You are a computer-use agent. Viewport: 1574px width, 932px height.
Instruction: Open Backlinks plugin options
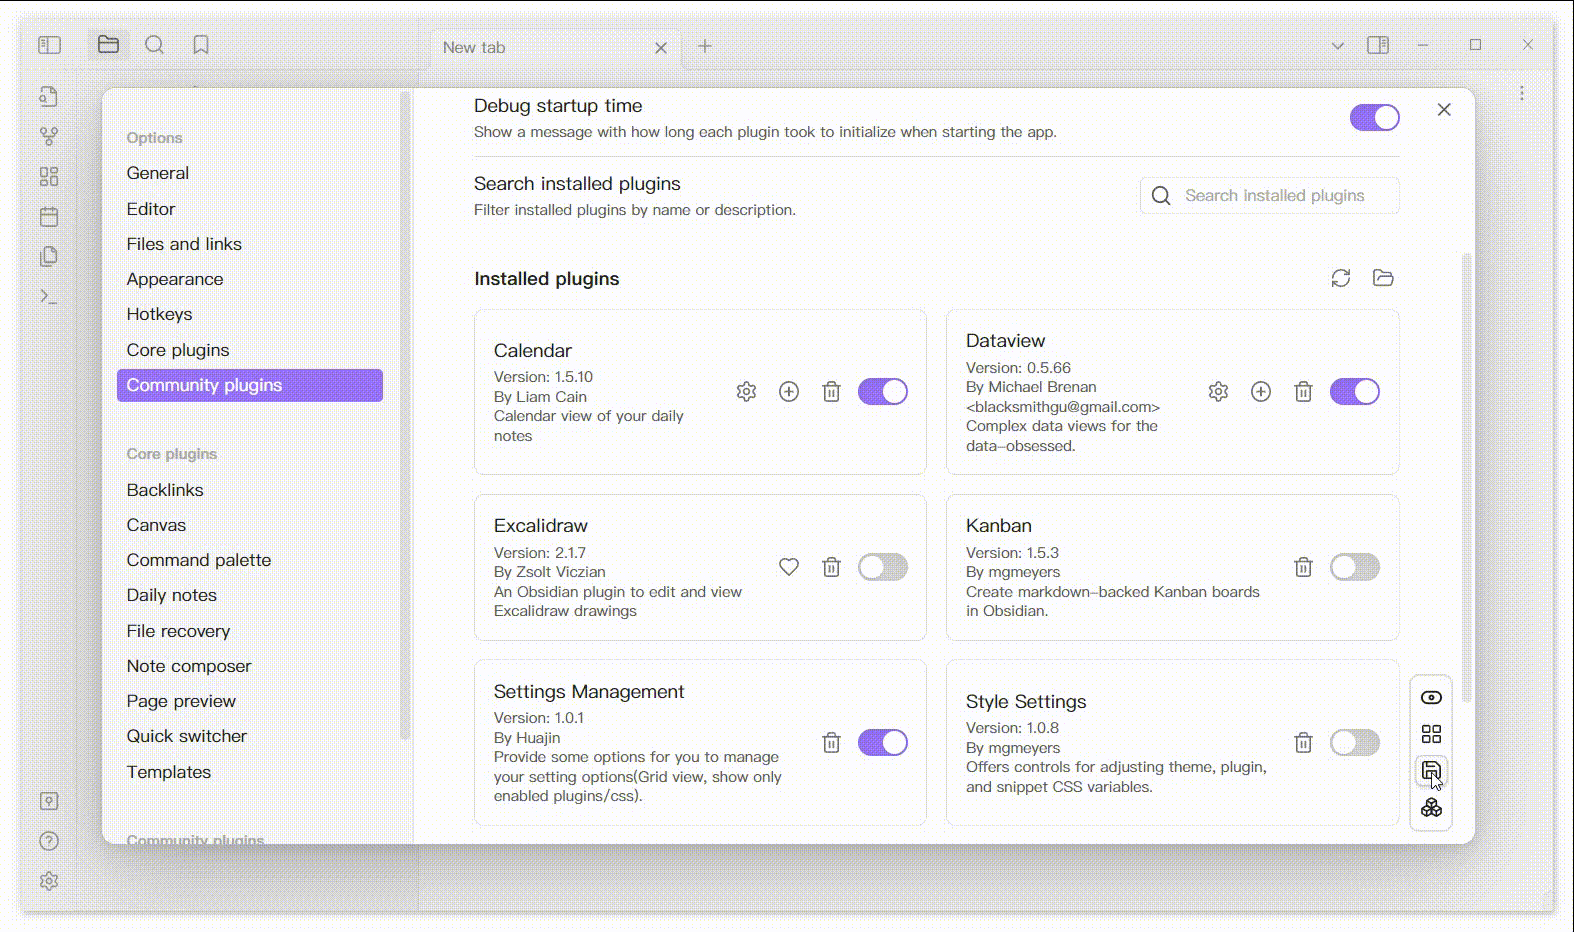coord(250,490)
